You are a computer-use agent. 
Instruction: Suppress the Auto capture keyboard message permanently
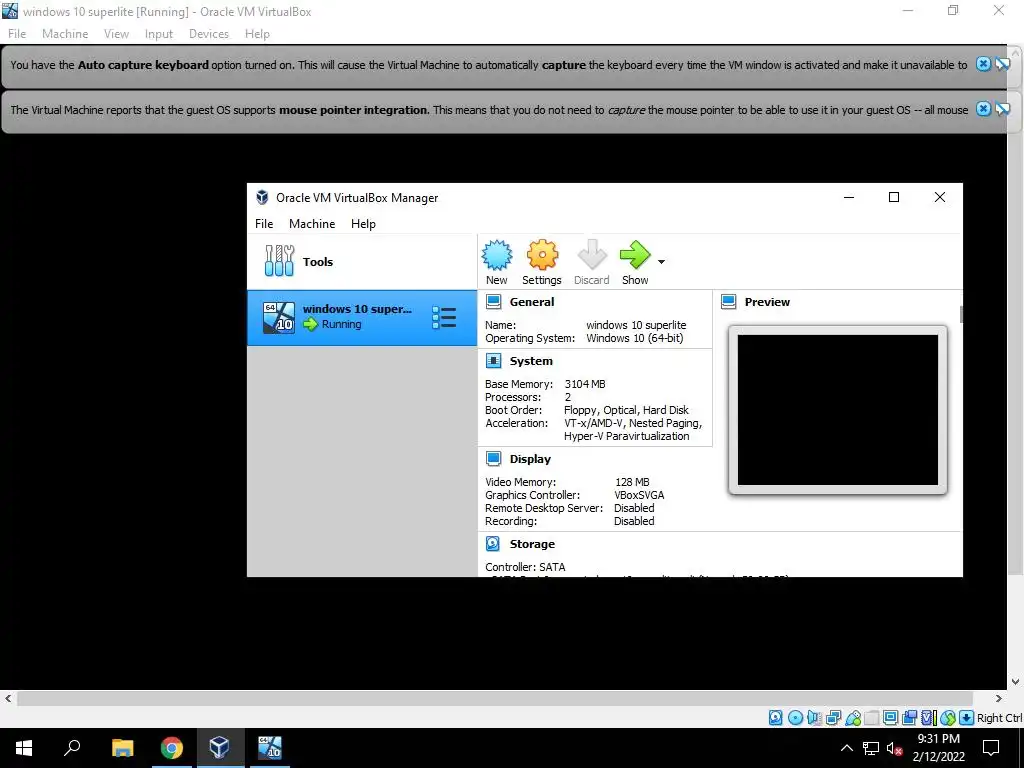(x=1003, y=64)
